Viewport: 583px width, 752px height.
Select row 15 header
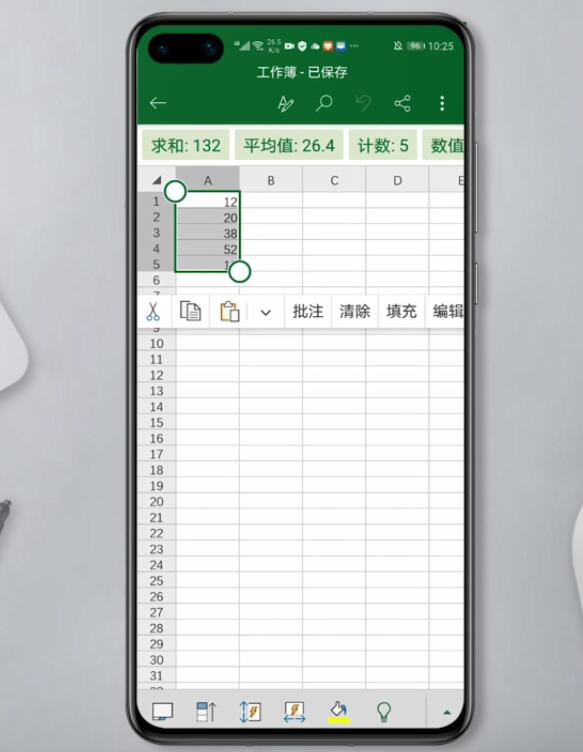click(156, 423)
